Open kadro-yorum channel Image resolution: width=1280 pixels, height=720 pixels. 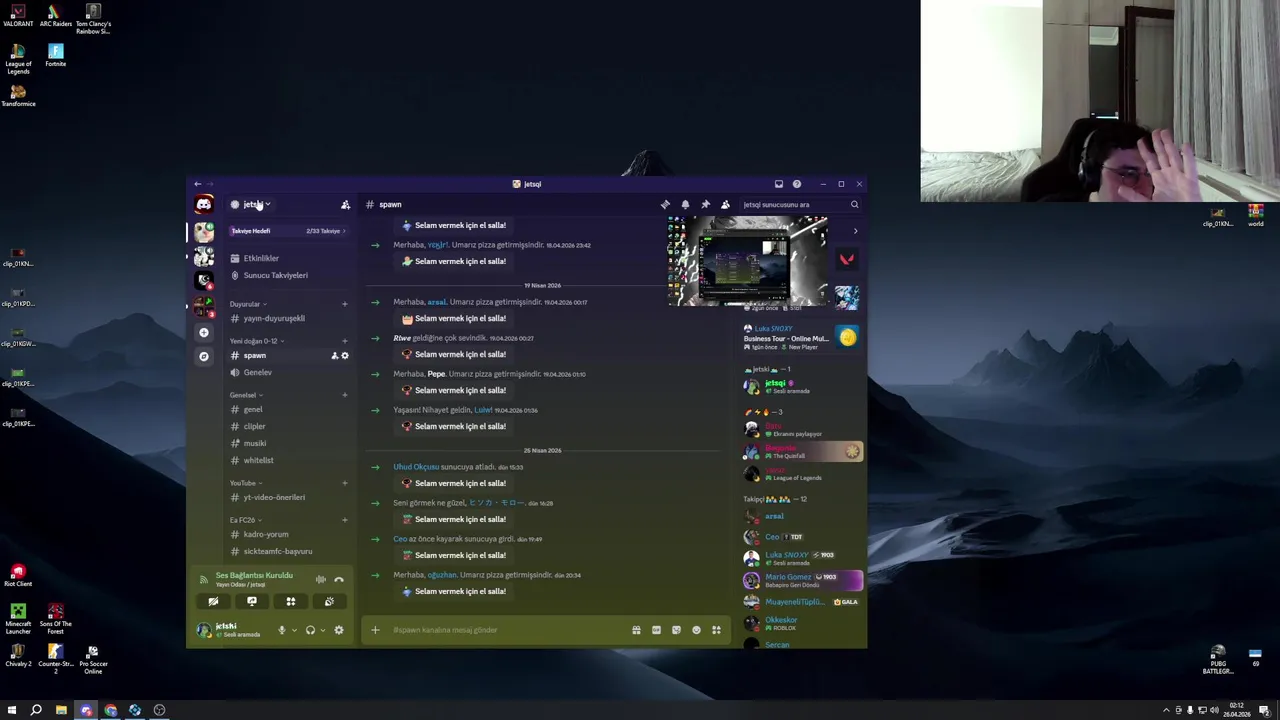[289, 534]
